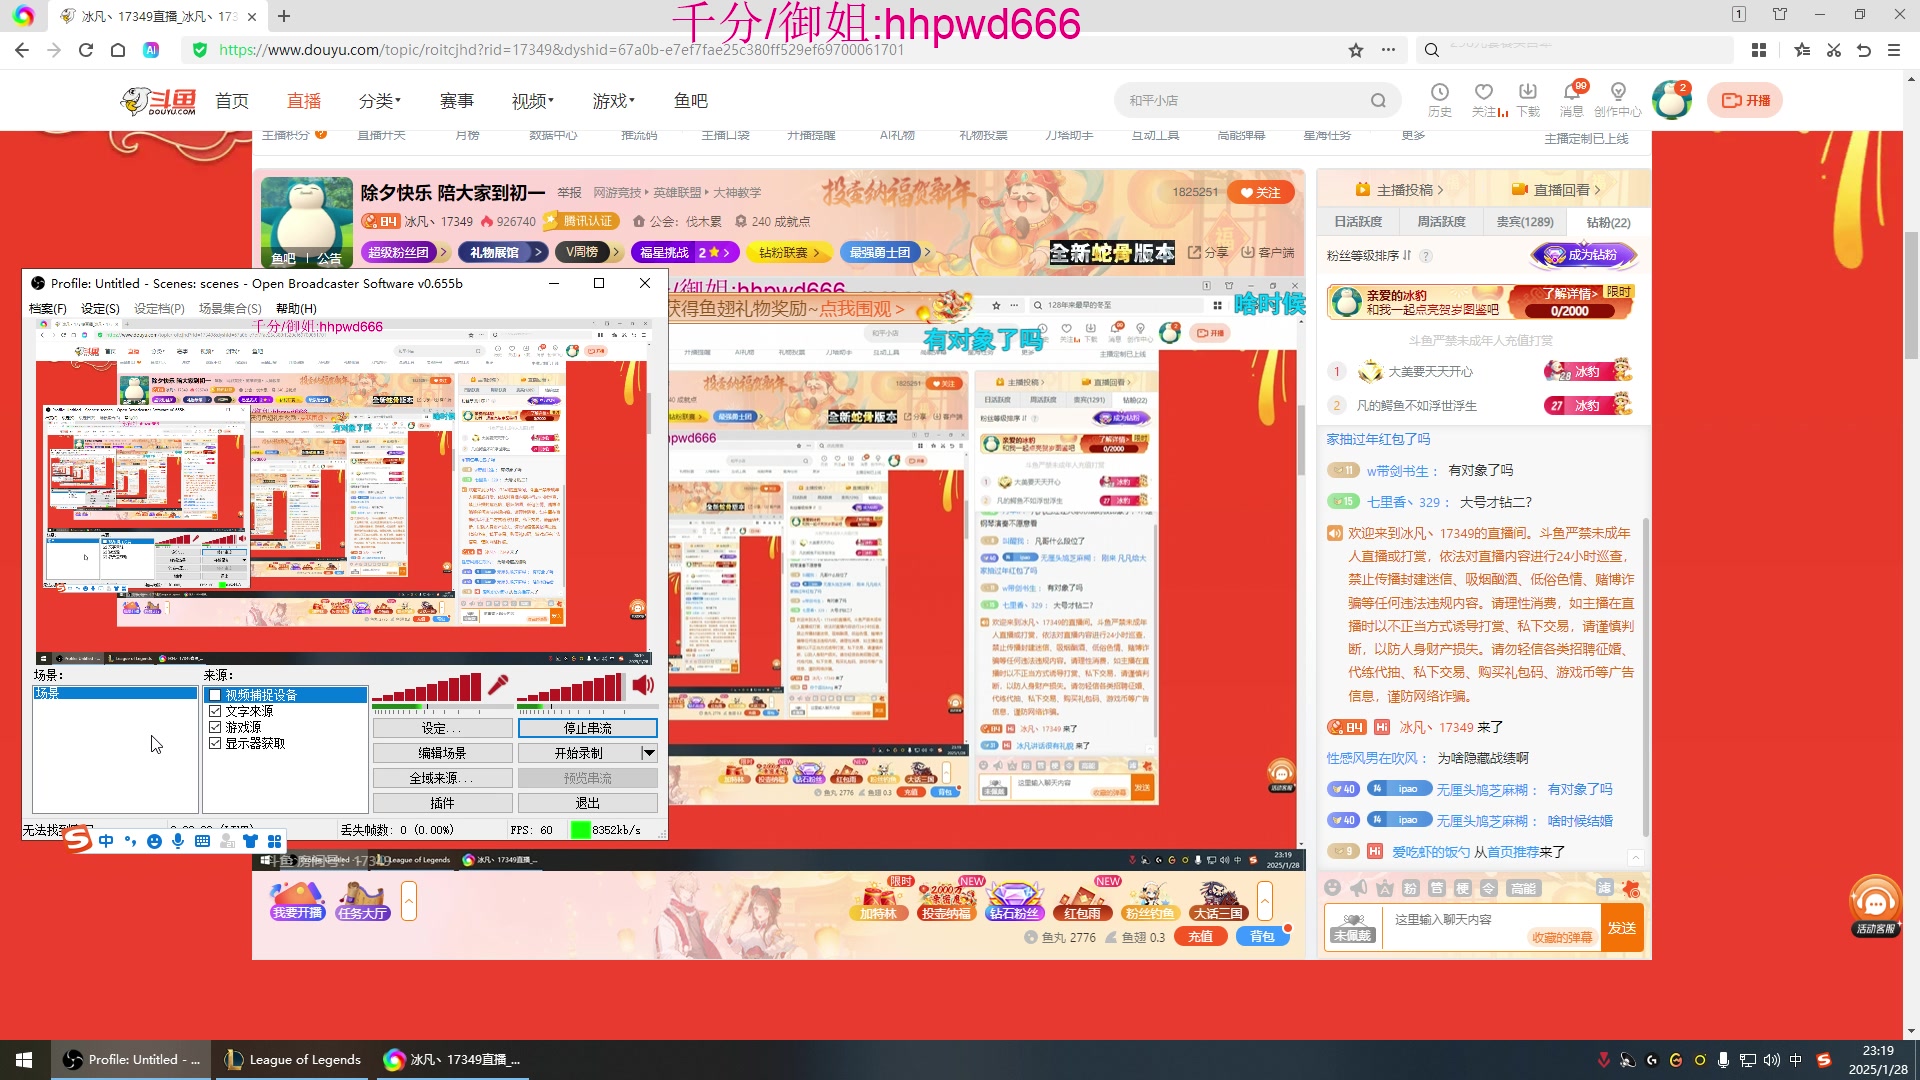Mute the desktop speaker in OBS
This screenshot has height=1080, width=1920.
tap(643, 685)
